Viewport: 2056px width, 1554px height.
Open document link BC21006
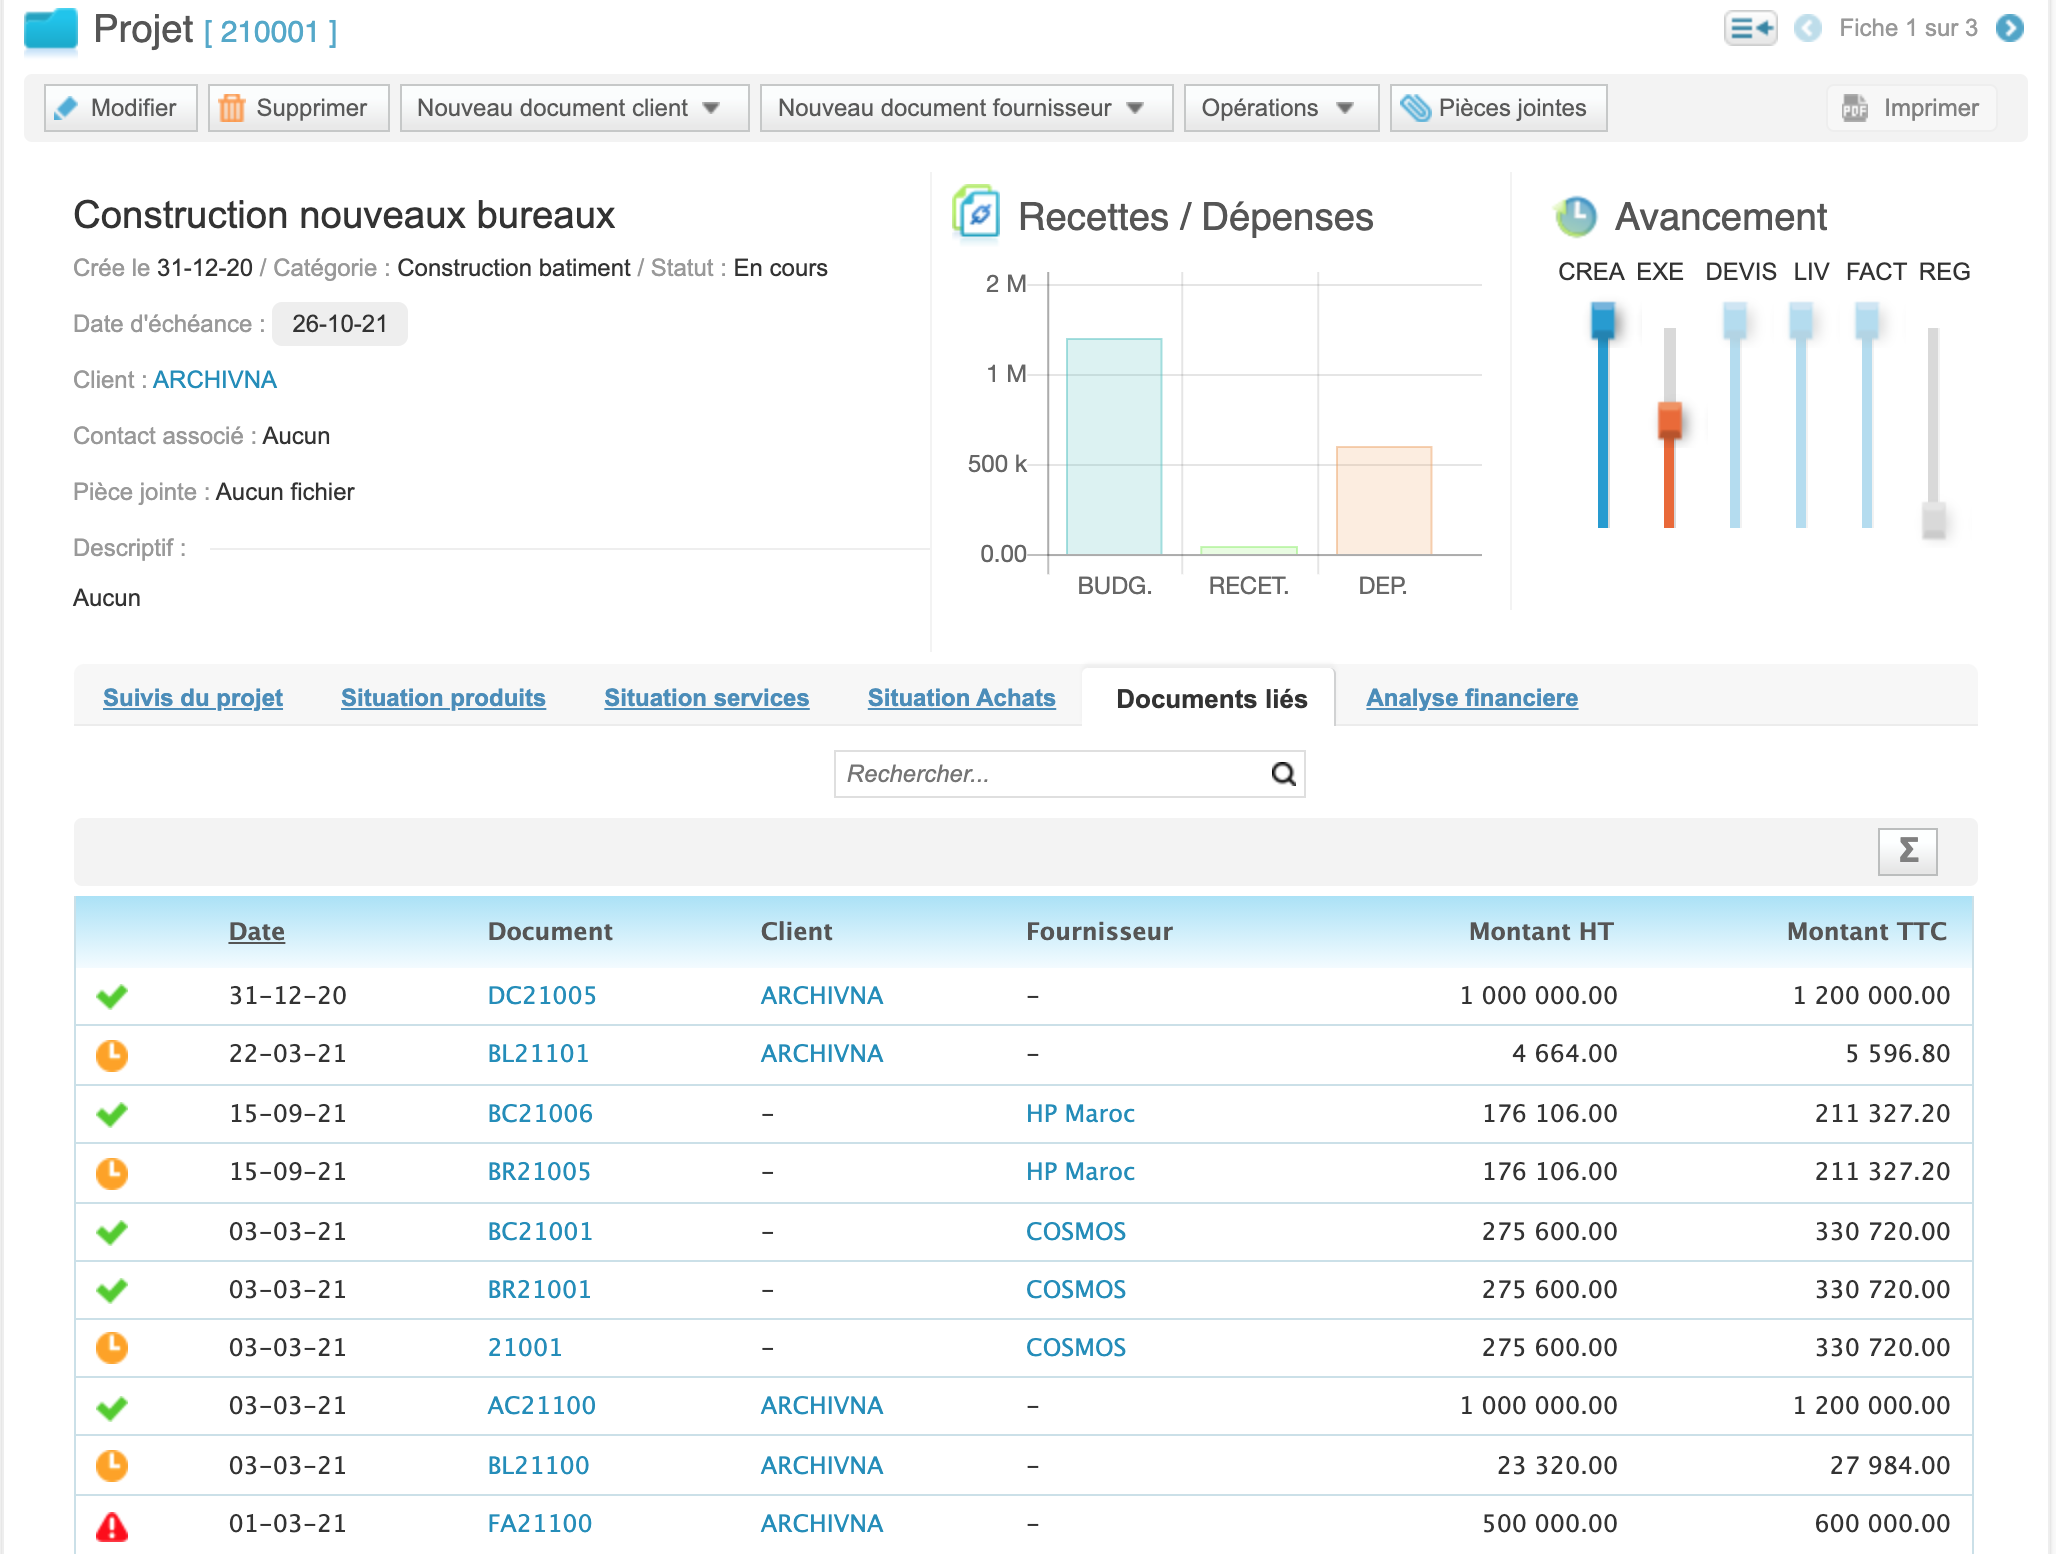pyautogui.click(x=540, y=1113)
